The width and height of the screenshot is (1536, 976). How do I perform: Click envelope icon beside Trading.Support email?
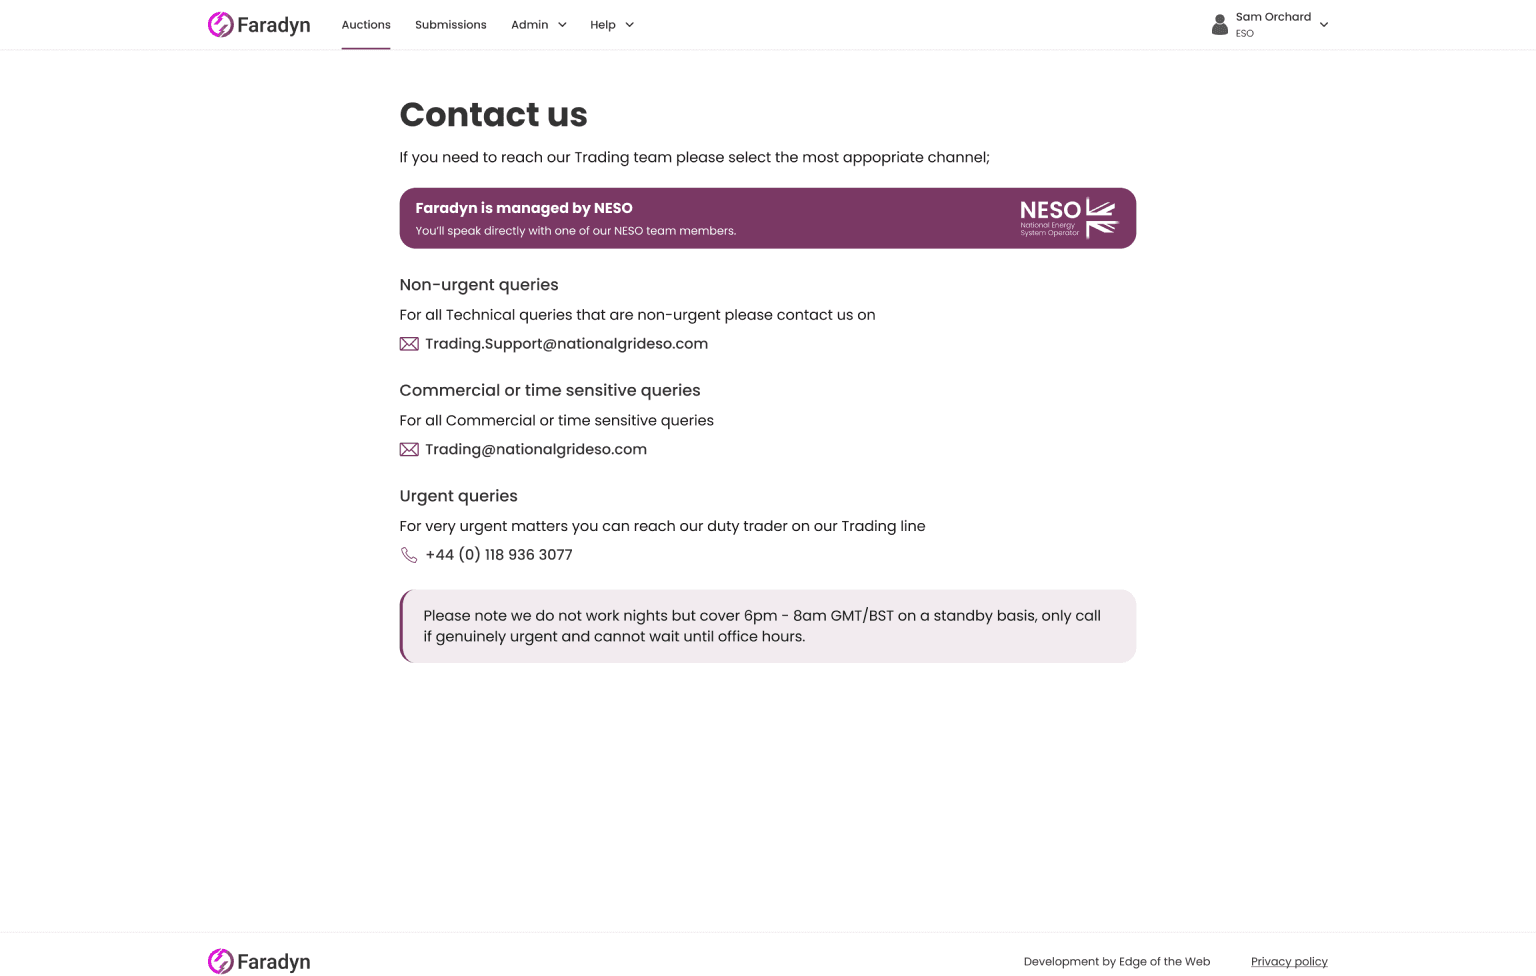point(409,344)
